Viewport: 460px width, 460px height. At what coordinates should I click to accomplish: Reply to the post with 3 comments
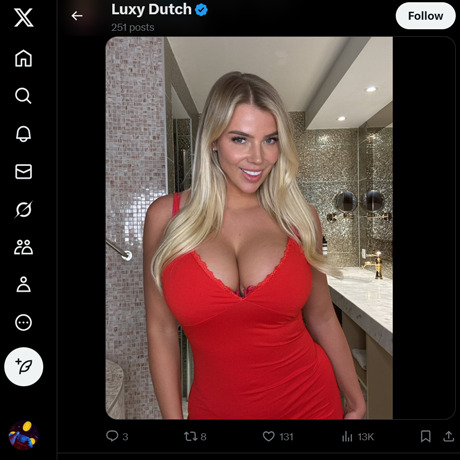pyautogui.click(x=117, y=436)
